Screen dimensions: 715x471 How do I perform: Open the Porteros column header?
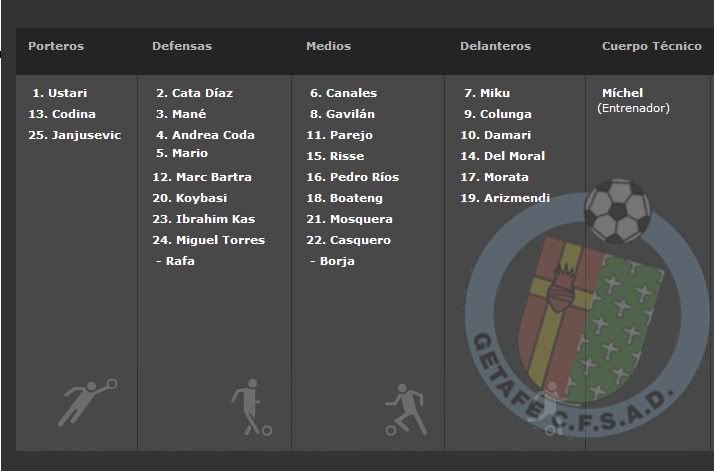pyautogui.click(x=56, y=46)
